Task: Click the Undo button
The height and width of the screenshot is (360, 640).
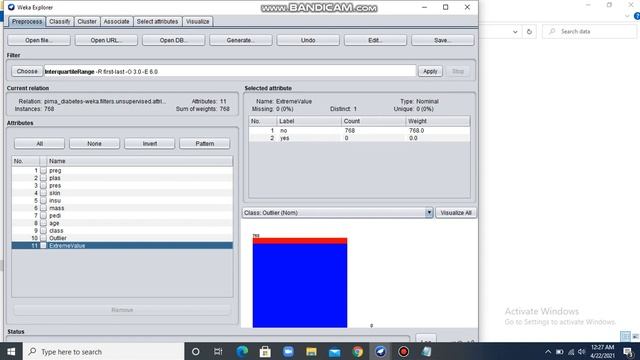Action: point(308,40)
